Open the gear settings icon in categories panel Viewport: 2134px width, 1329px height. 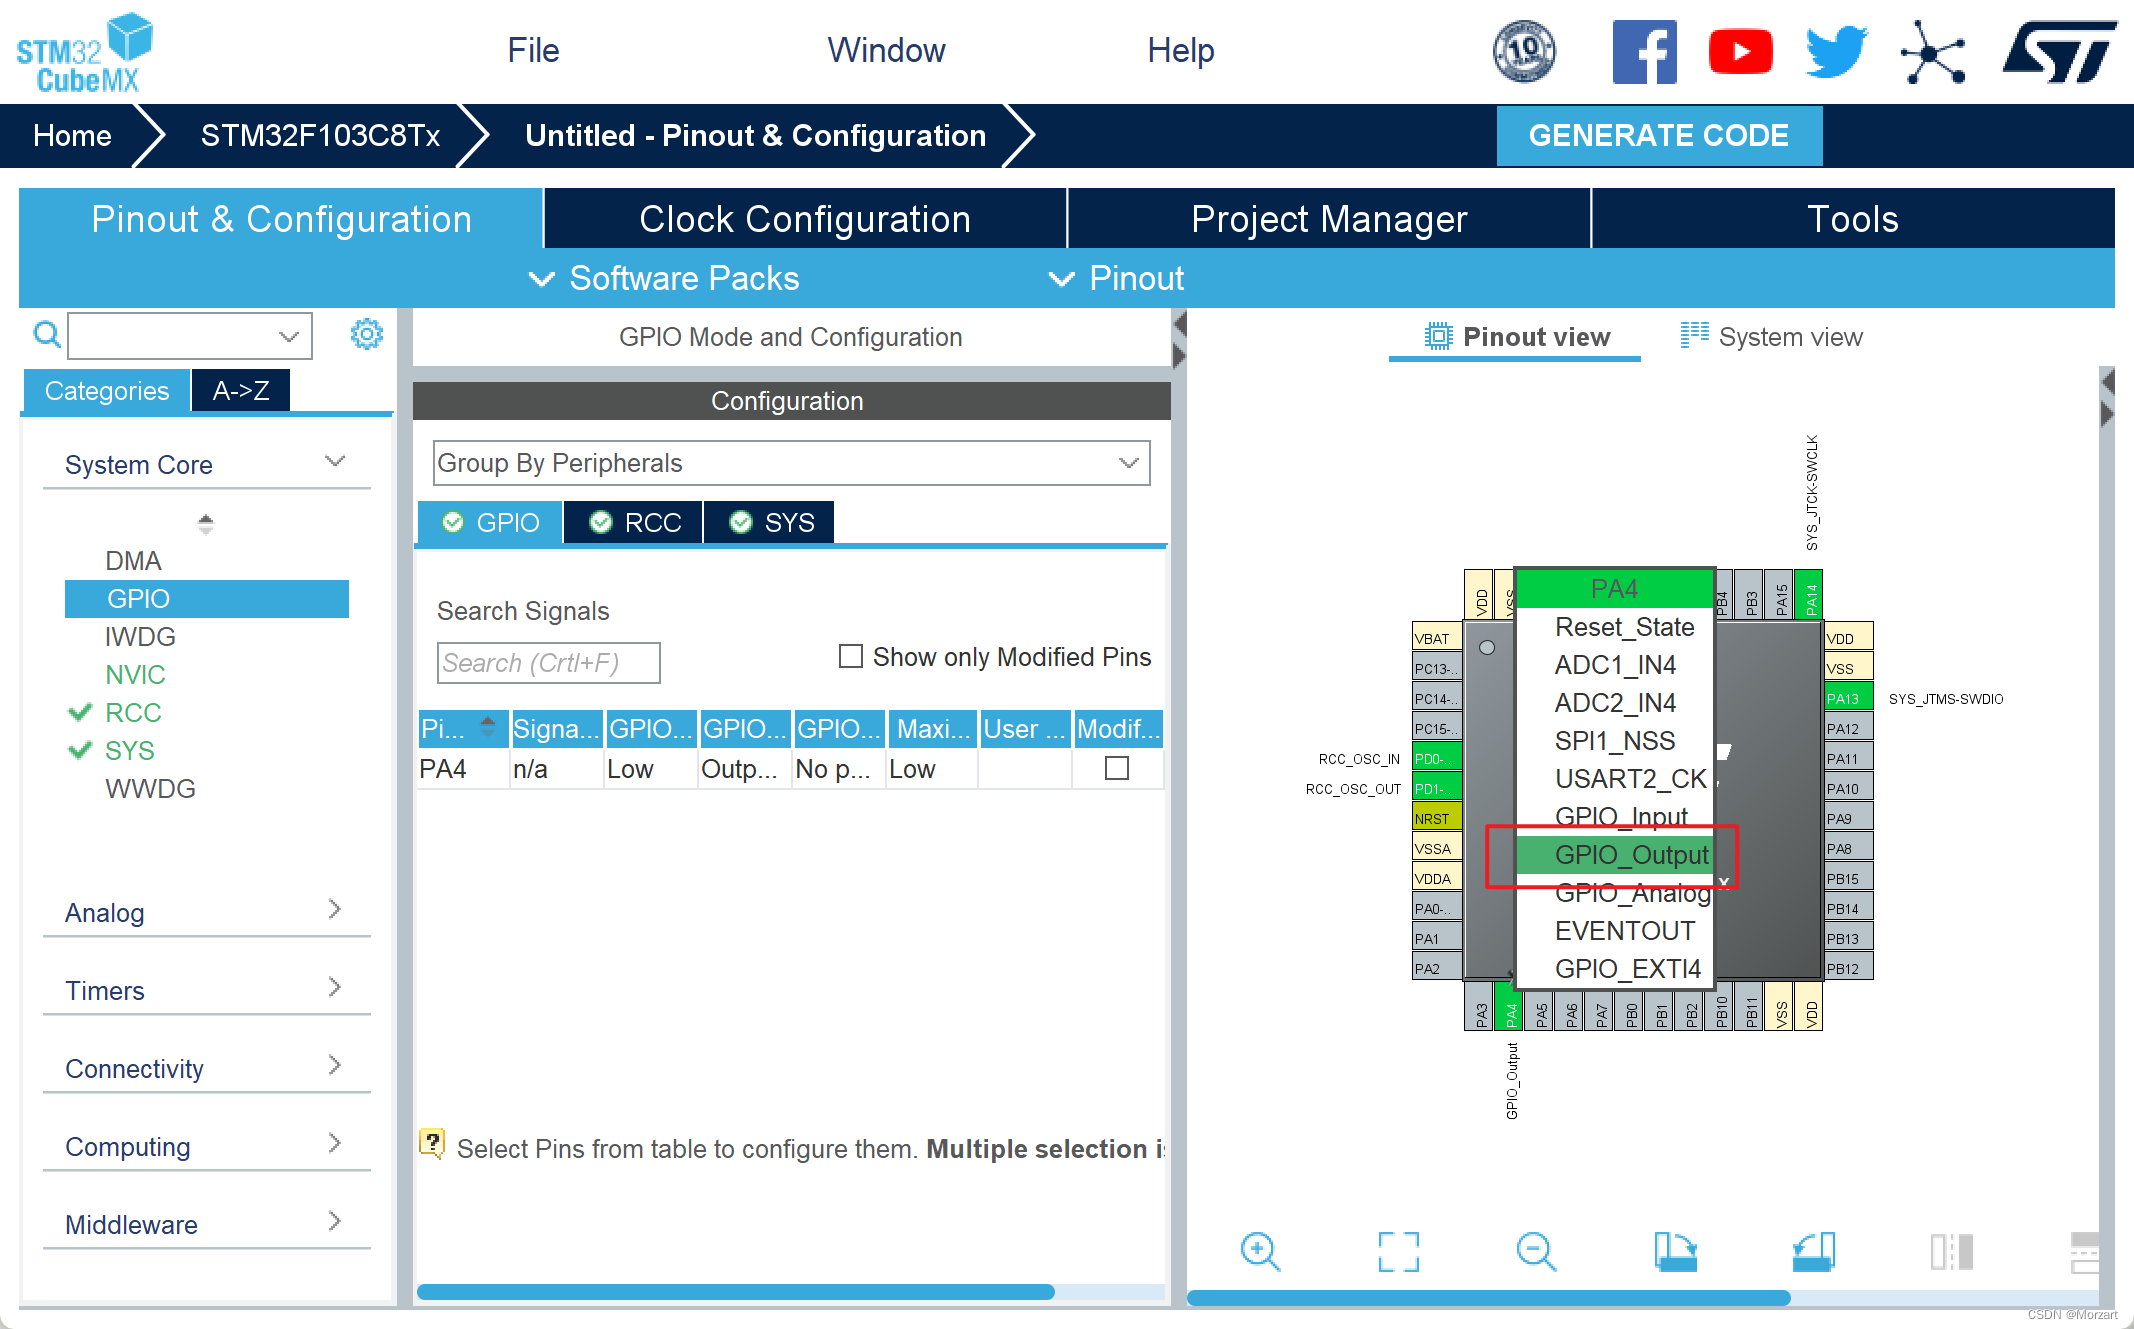pyautogui.click(x=367, y=334)
